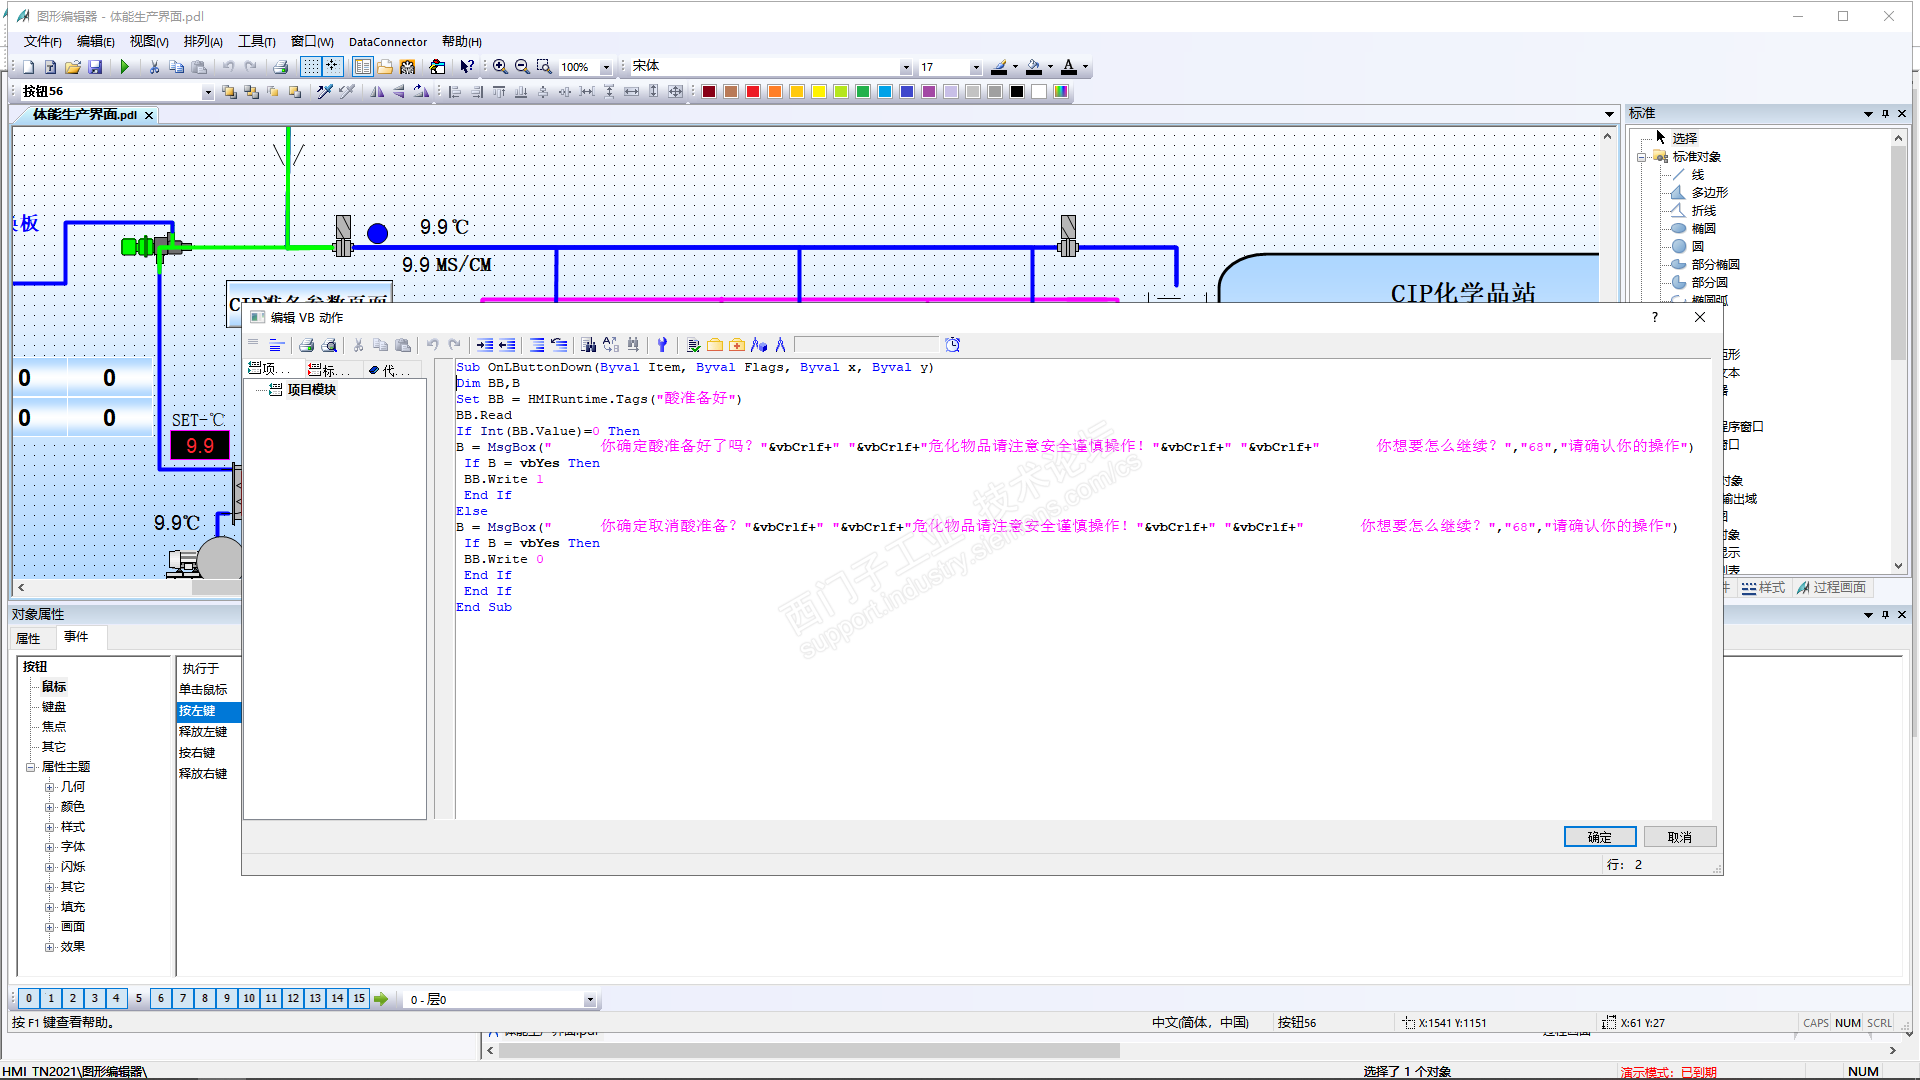Click the syntax check icon in VB editor
This screenshot has width=1920, height=1080.
coord(693,345)
